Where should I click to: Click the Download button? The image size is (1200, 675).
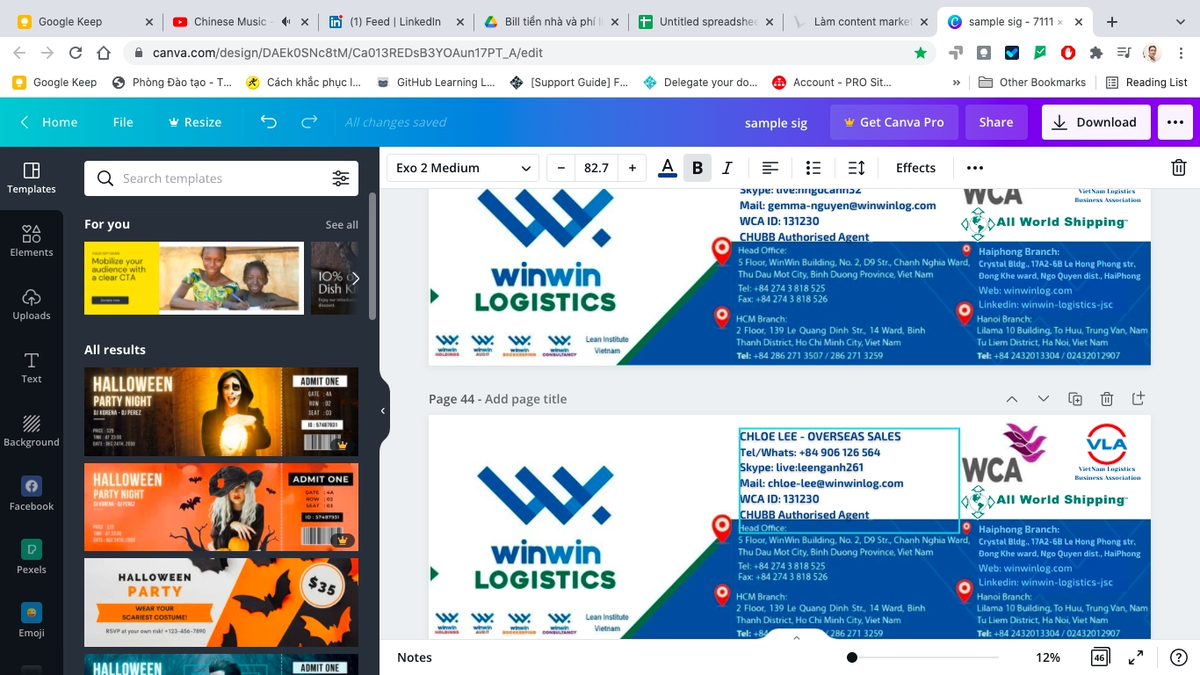coord(1096,122)
